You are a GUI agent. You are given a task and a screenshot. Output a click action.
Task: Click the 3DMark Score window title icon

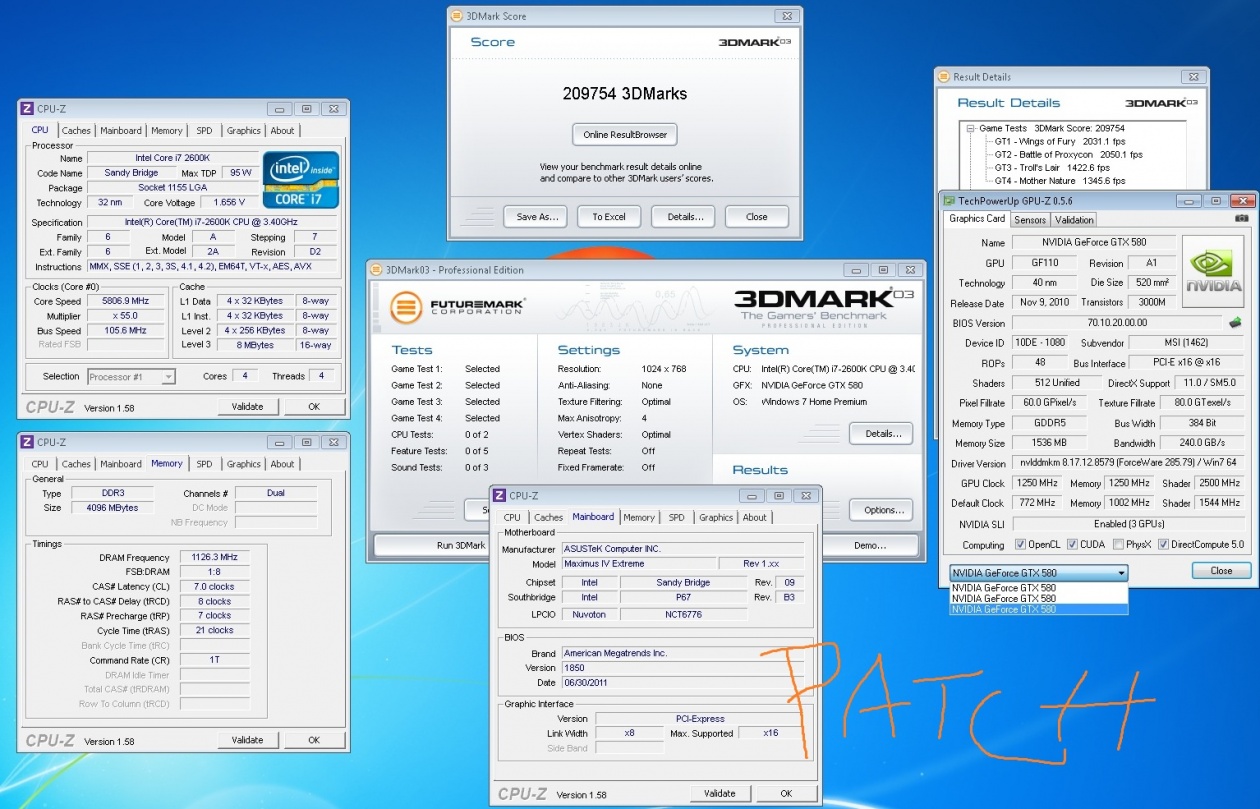click(x=458, y=17)
